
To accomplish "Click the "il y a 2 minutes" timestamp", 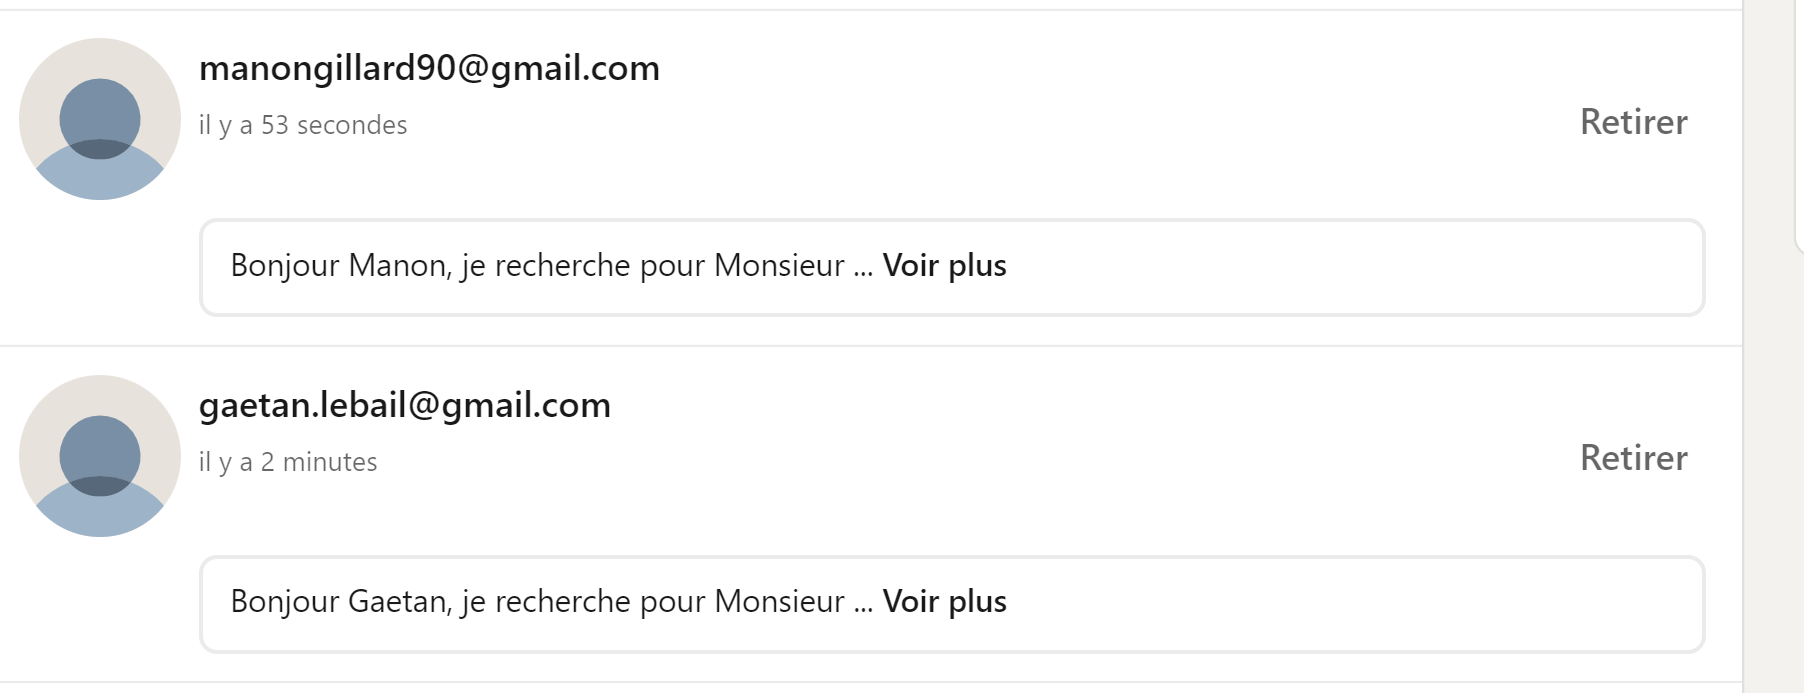I will (x=288, y=462).
